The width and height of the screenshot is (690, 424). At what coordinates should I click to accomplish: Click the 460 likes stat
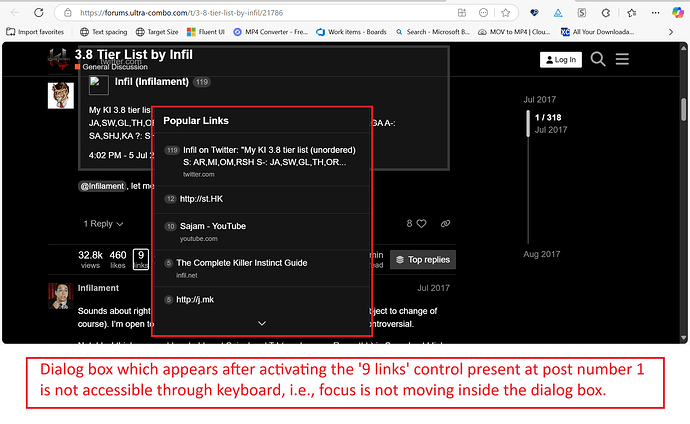[118, 260]
